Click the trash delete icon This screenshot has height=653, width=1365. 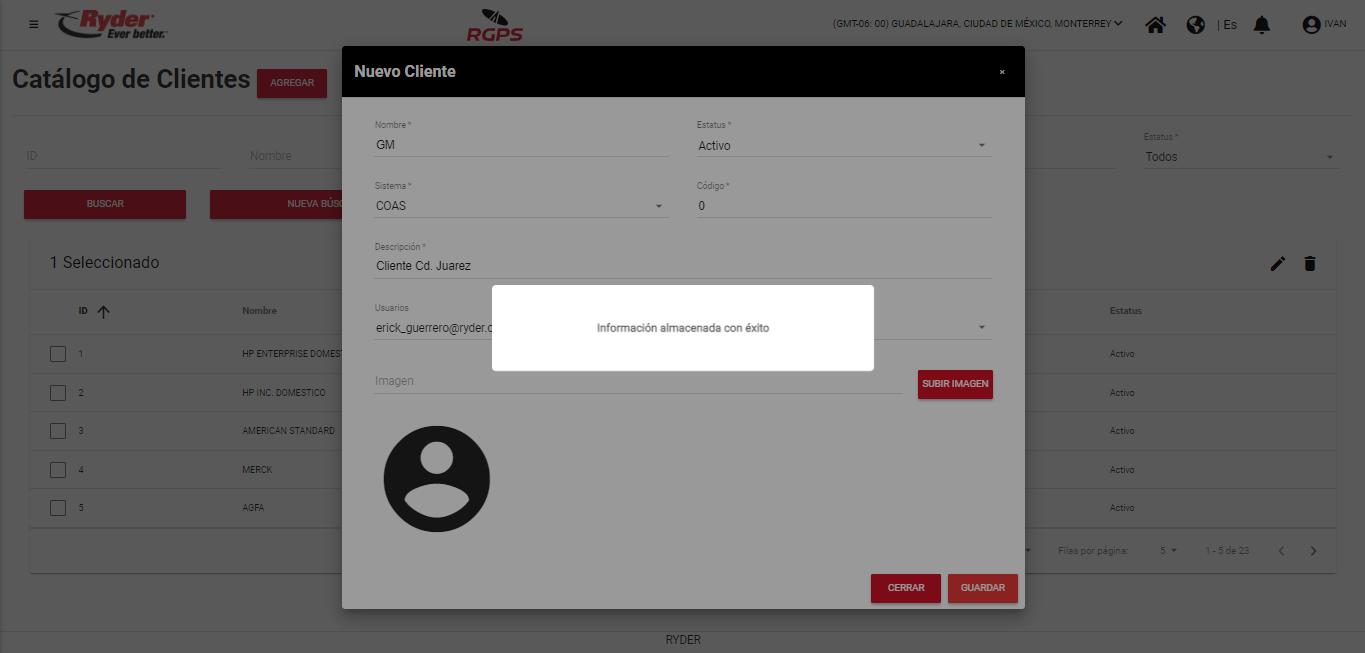tap(1310, 263)
